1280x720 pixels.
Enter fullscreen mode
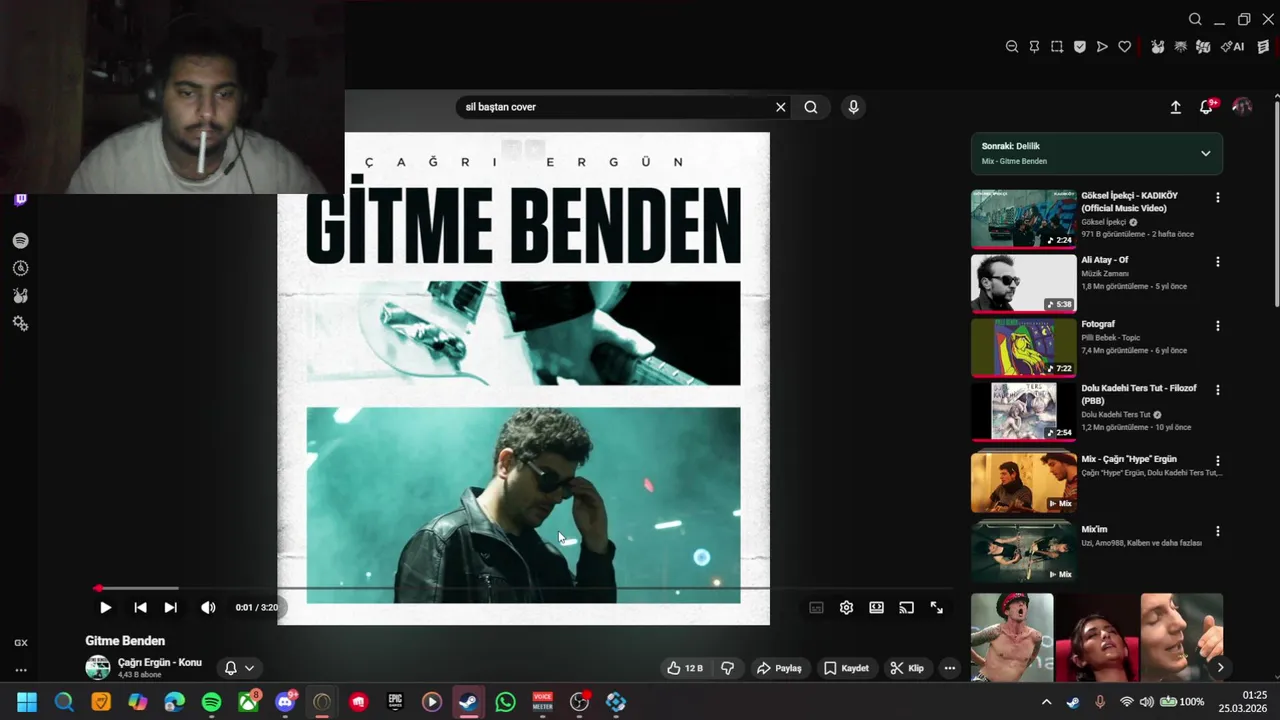click(936, 607)
